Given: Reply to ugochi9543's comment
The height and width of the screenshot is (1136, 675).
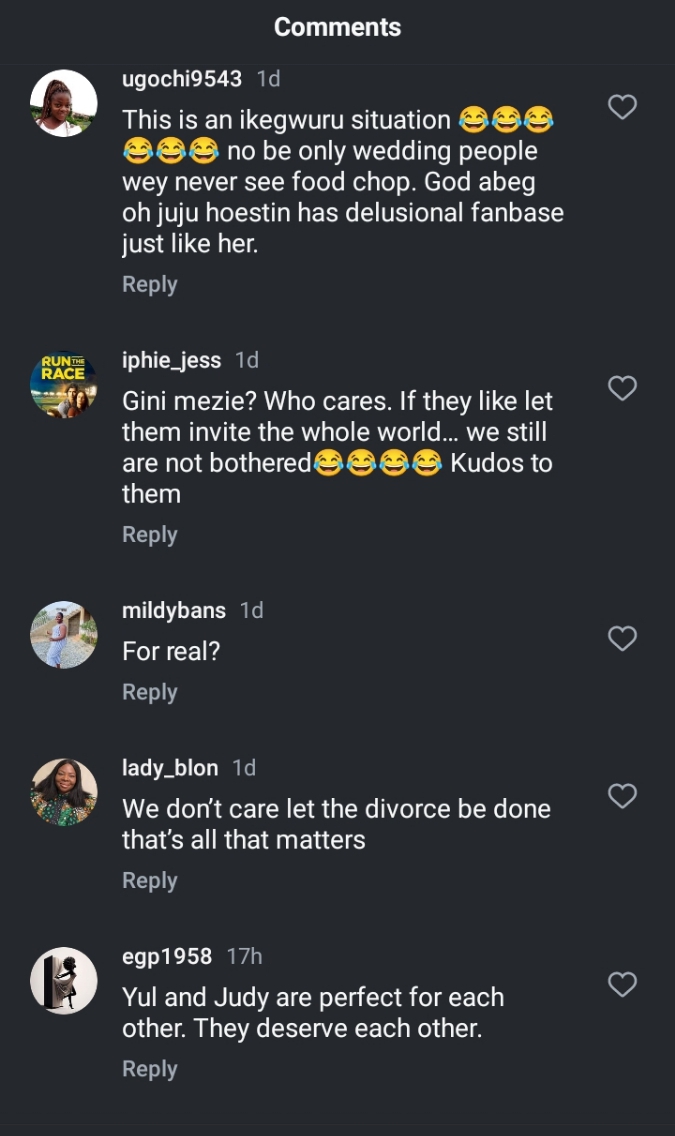Looking at the screenshot, I should pyautogui.click(x=150, y=285).
